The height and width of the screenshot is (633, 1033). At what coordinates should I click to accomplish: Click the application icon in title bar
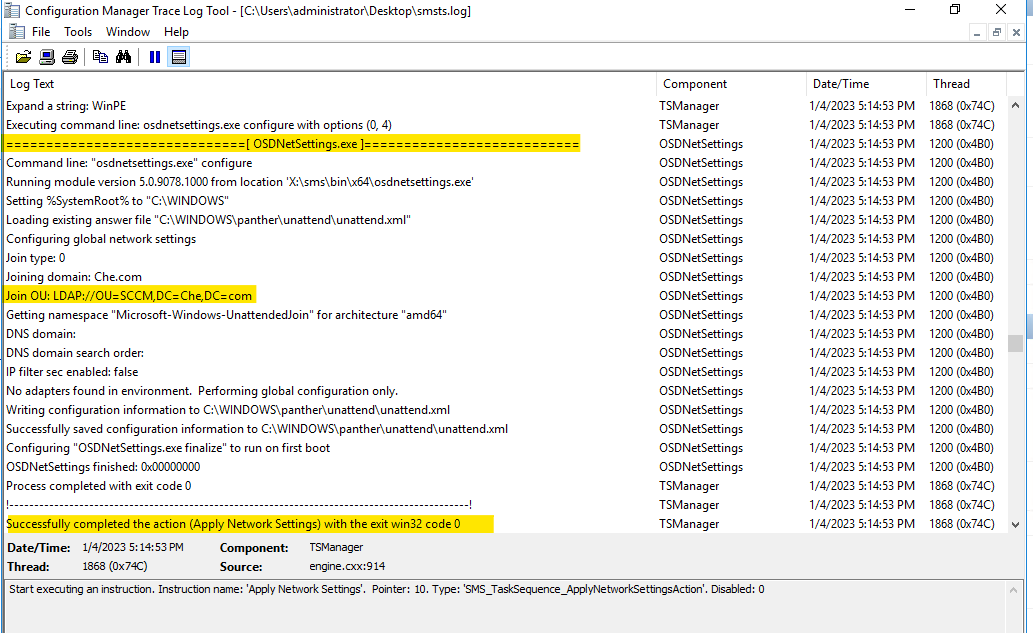11,11
